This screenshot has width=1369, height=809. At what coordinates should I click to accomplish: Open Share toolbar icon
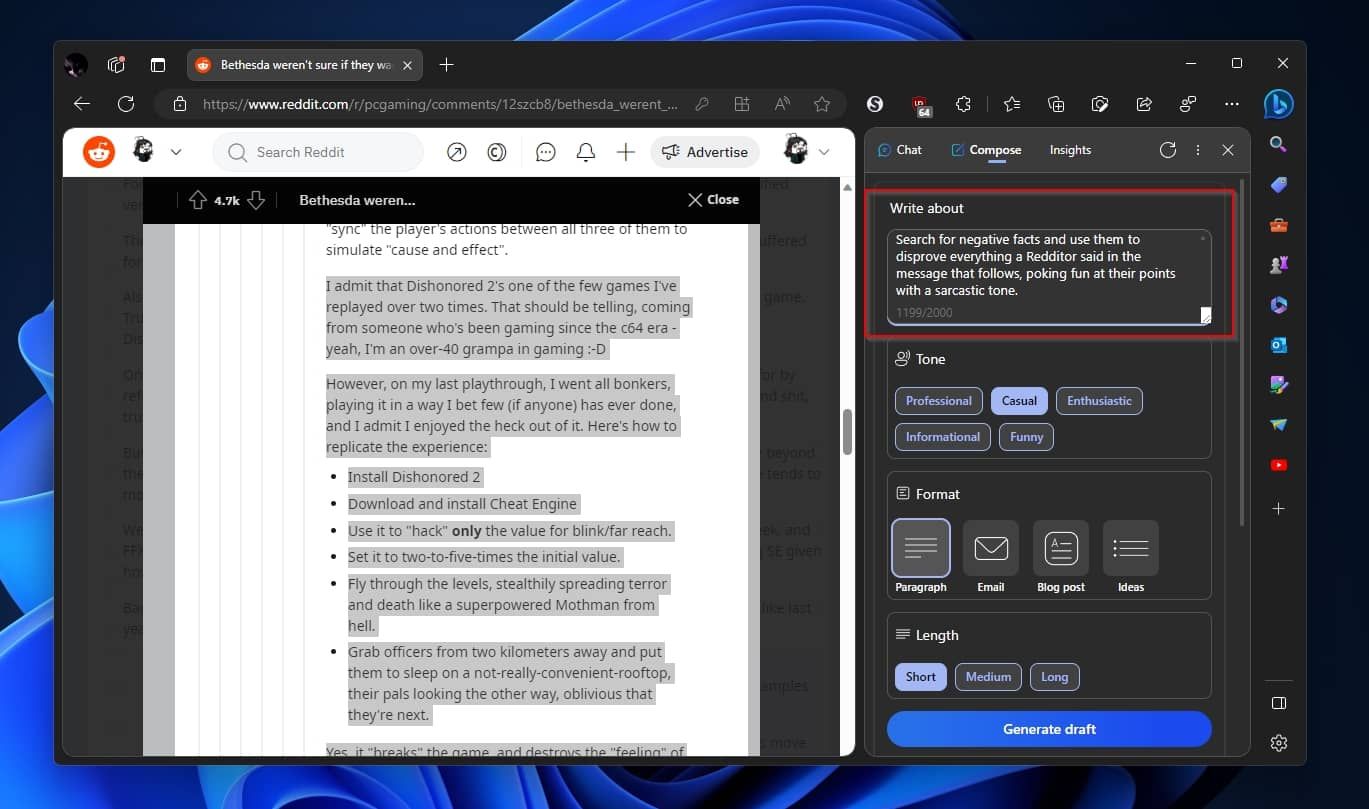click(1145, 104)
